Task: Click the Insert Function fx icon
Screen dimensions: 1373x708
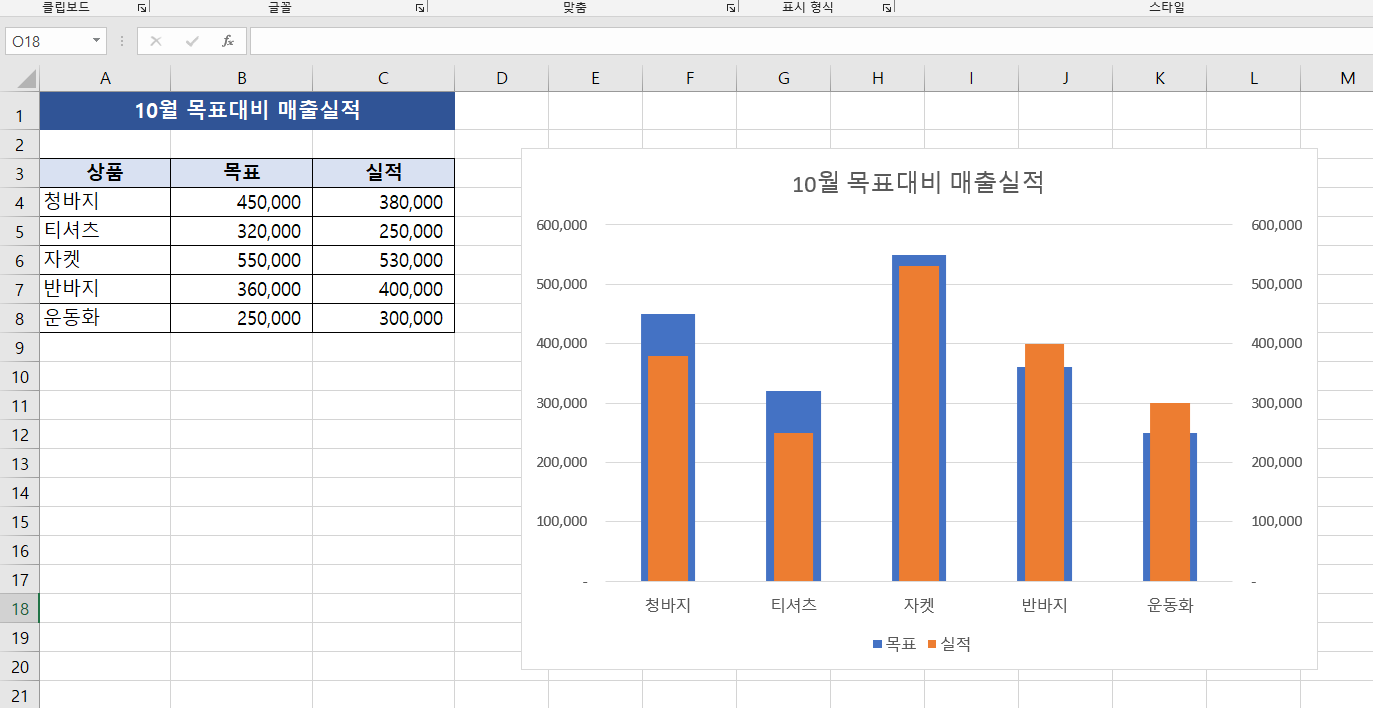Action: coord(228,41)
